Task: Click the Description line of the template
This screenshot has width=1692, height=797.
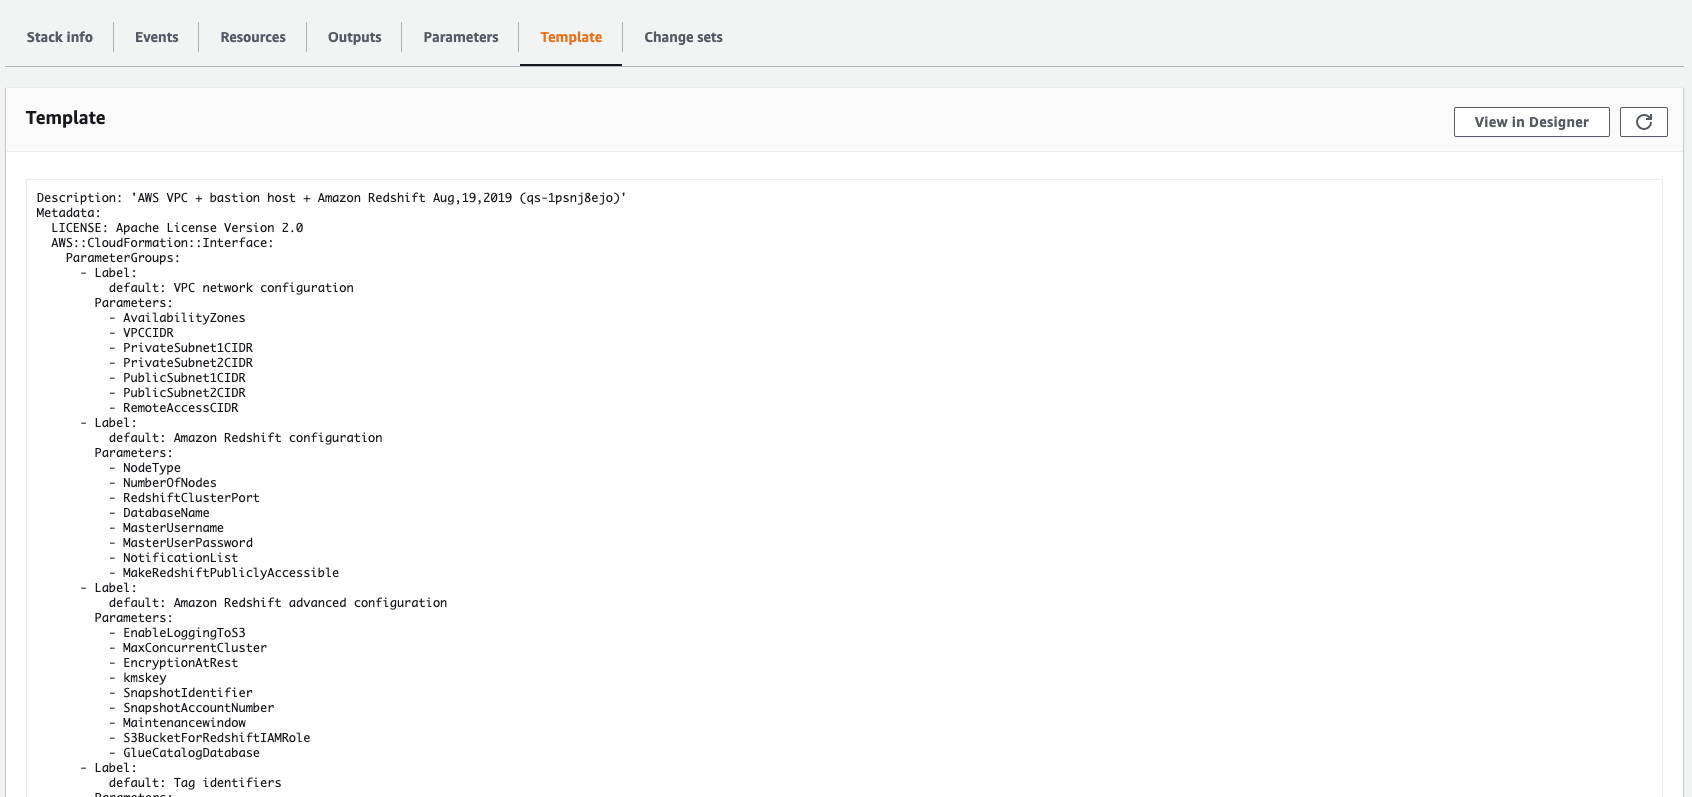Action: pyautogui.click(x=332, y=198)
